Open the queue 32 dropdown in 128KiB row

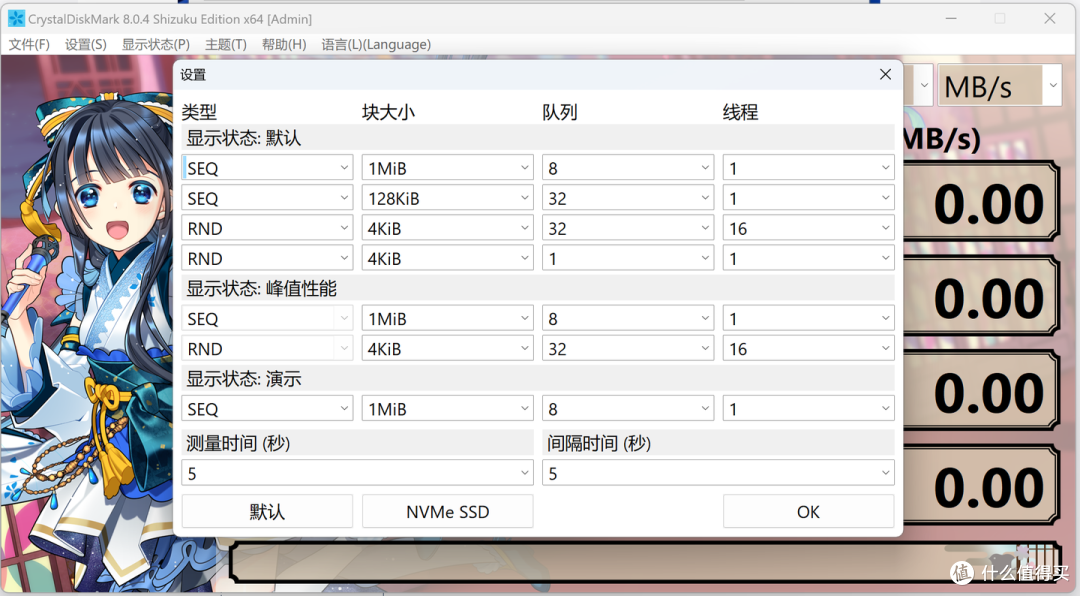tap(628, 198)
